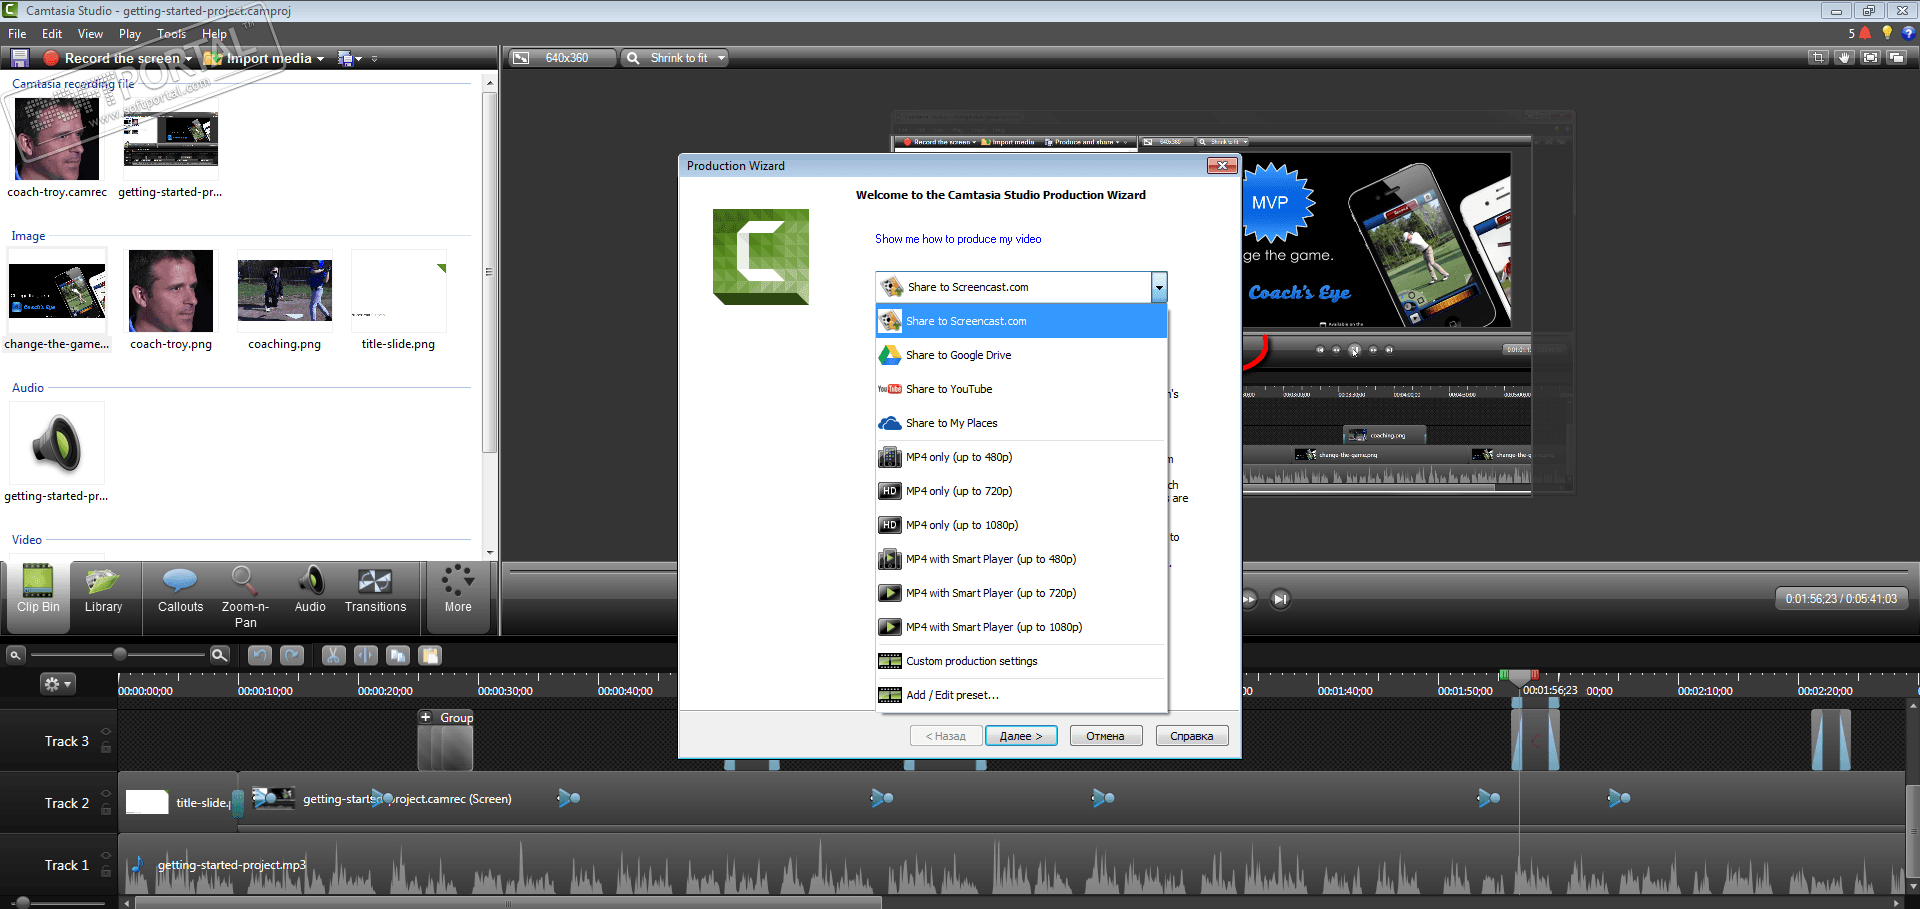Screen dimensions: 1920x909
Task: Click the Undo button on timeline toolbar
Action: coord(260,655)
